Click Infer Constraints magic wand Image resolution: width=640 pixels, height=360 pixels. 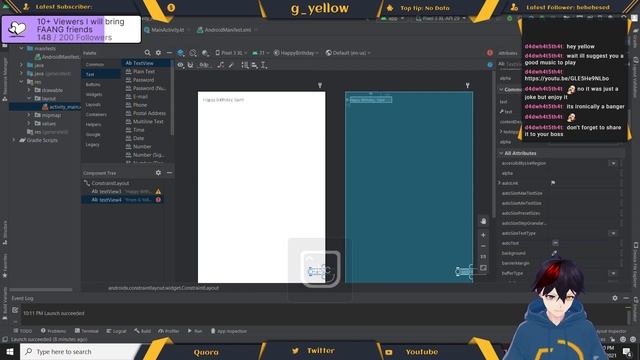(x=231, y=65)
